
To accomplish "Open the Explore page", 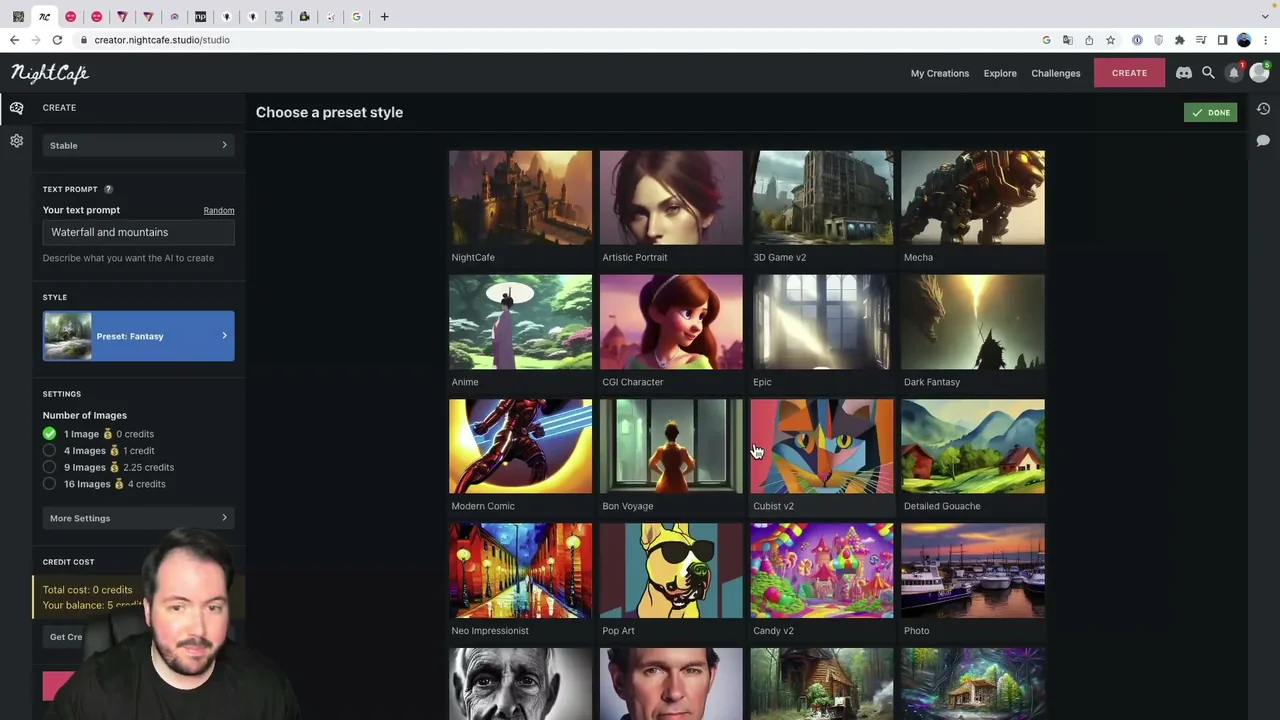I will [999, 73].
